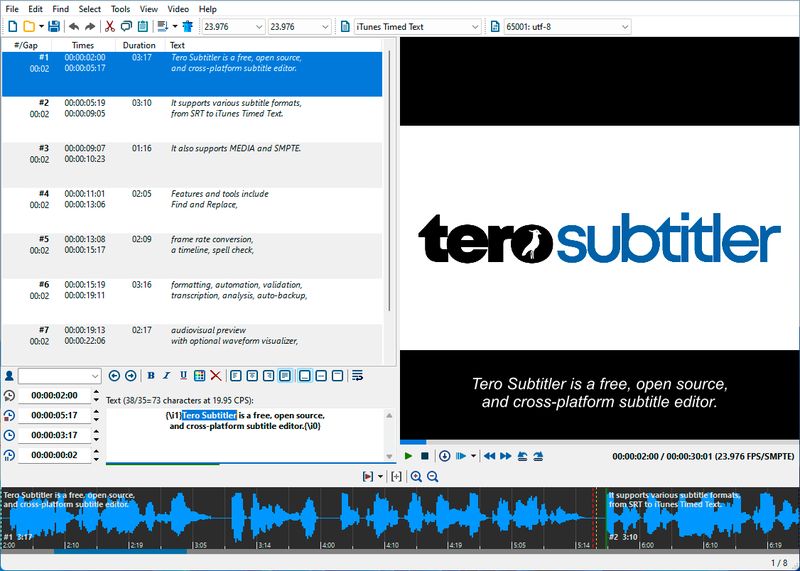
Task: Open the Tools menu
Action: click(x=120, y=9)
